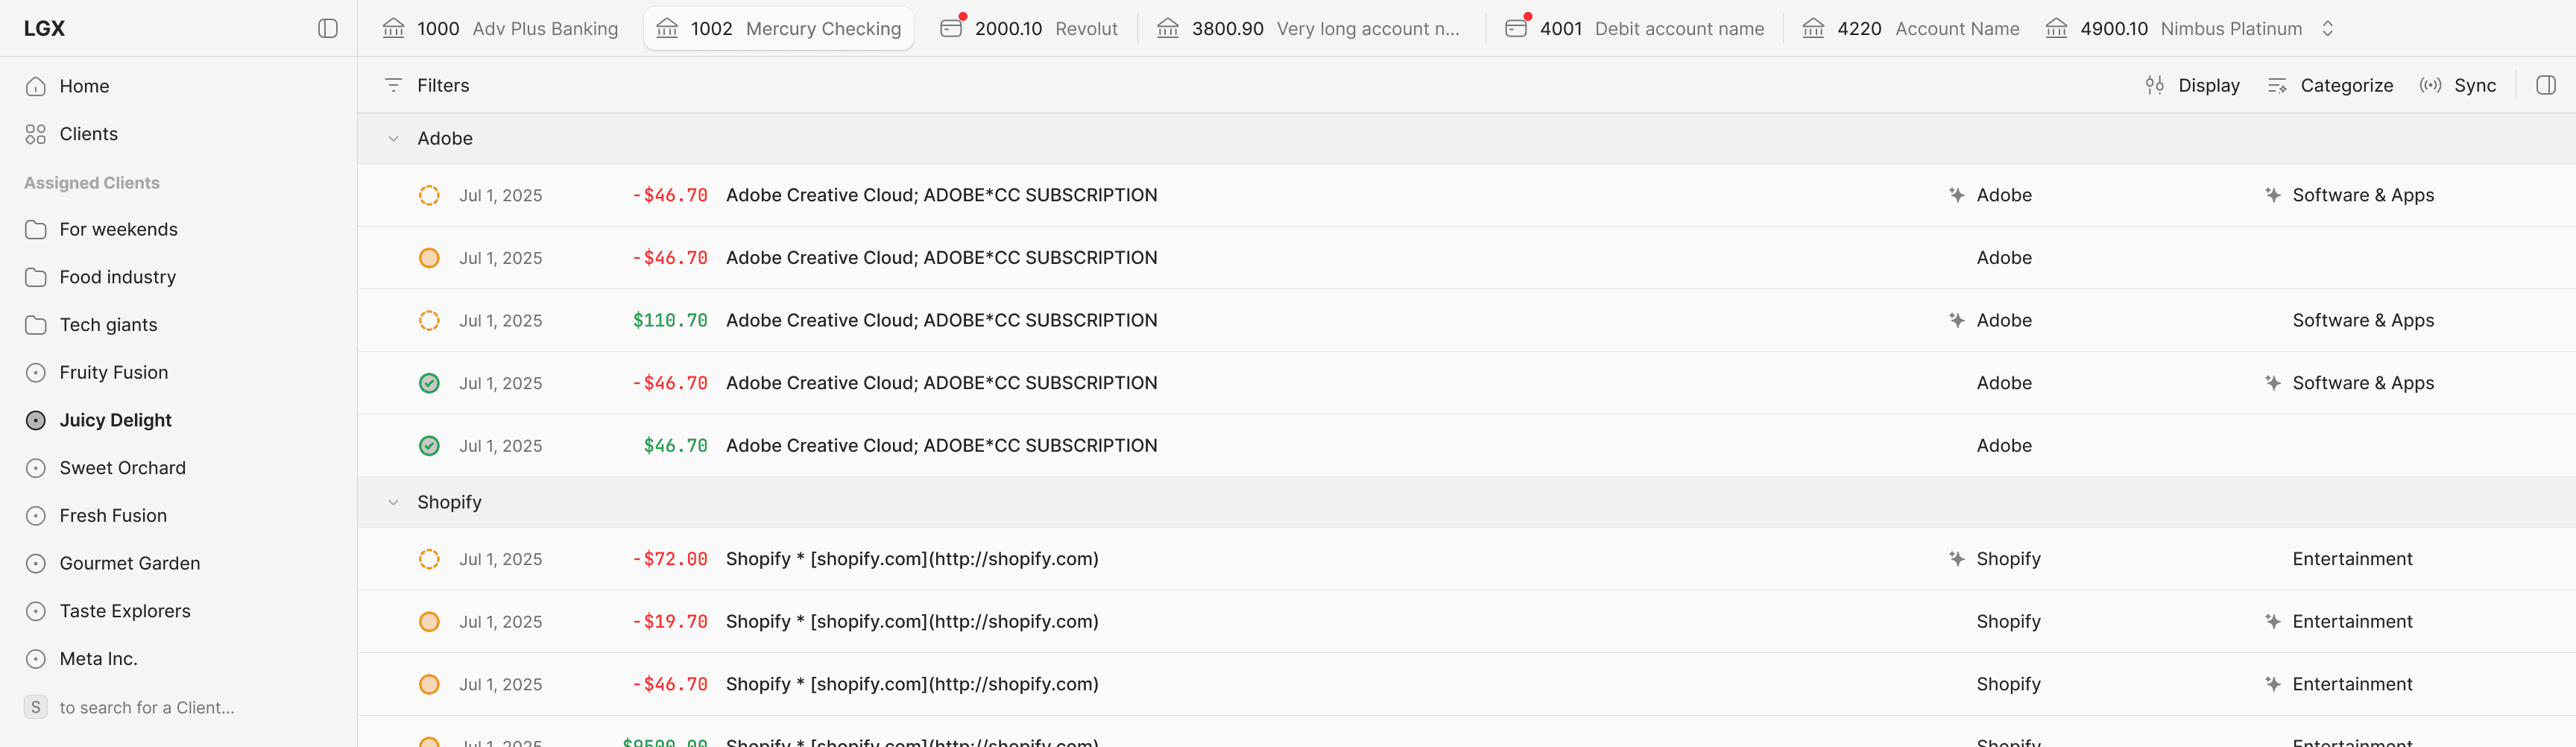The image size is (2576, 747).
Task: Toggle green check status on fourth Adobe row
Action: pos(429,383)
